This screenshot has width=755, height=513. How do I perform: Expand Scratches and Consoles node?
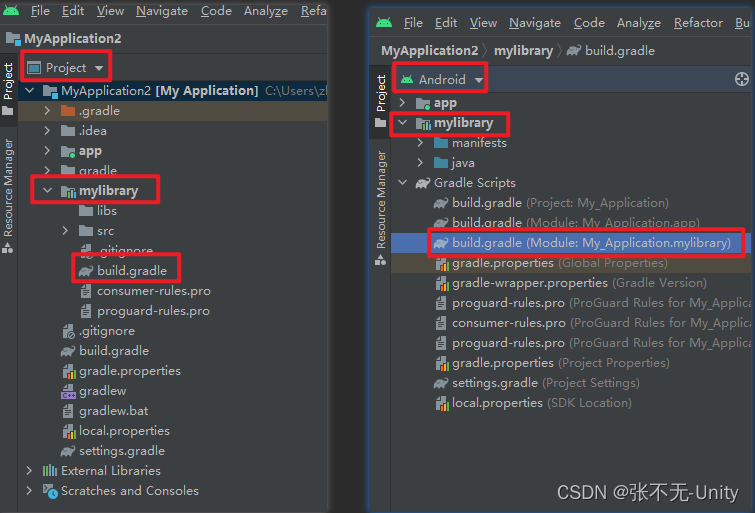point(29,491)
